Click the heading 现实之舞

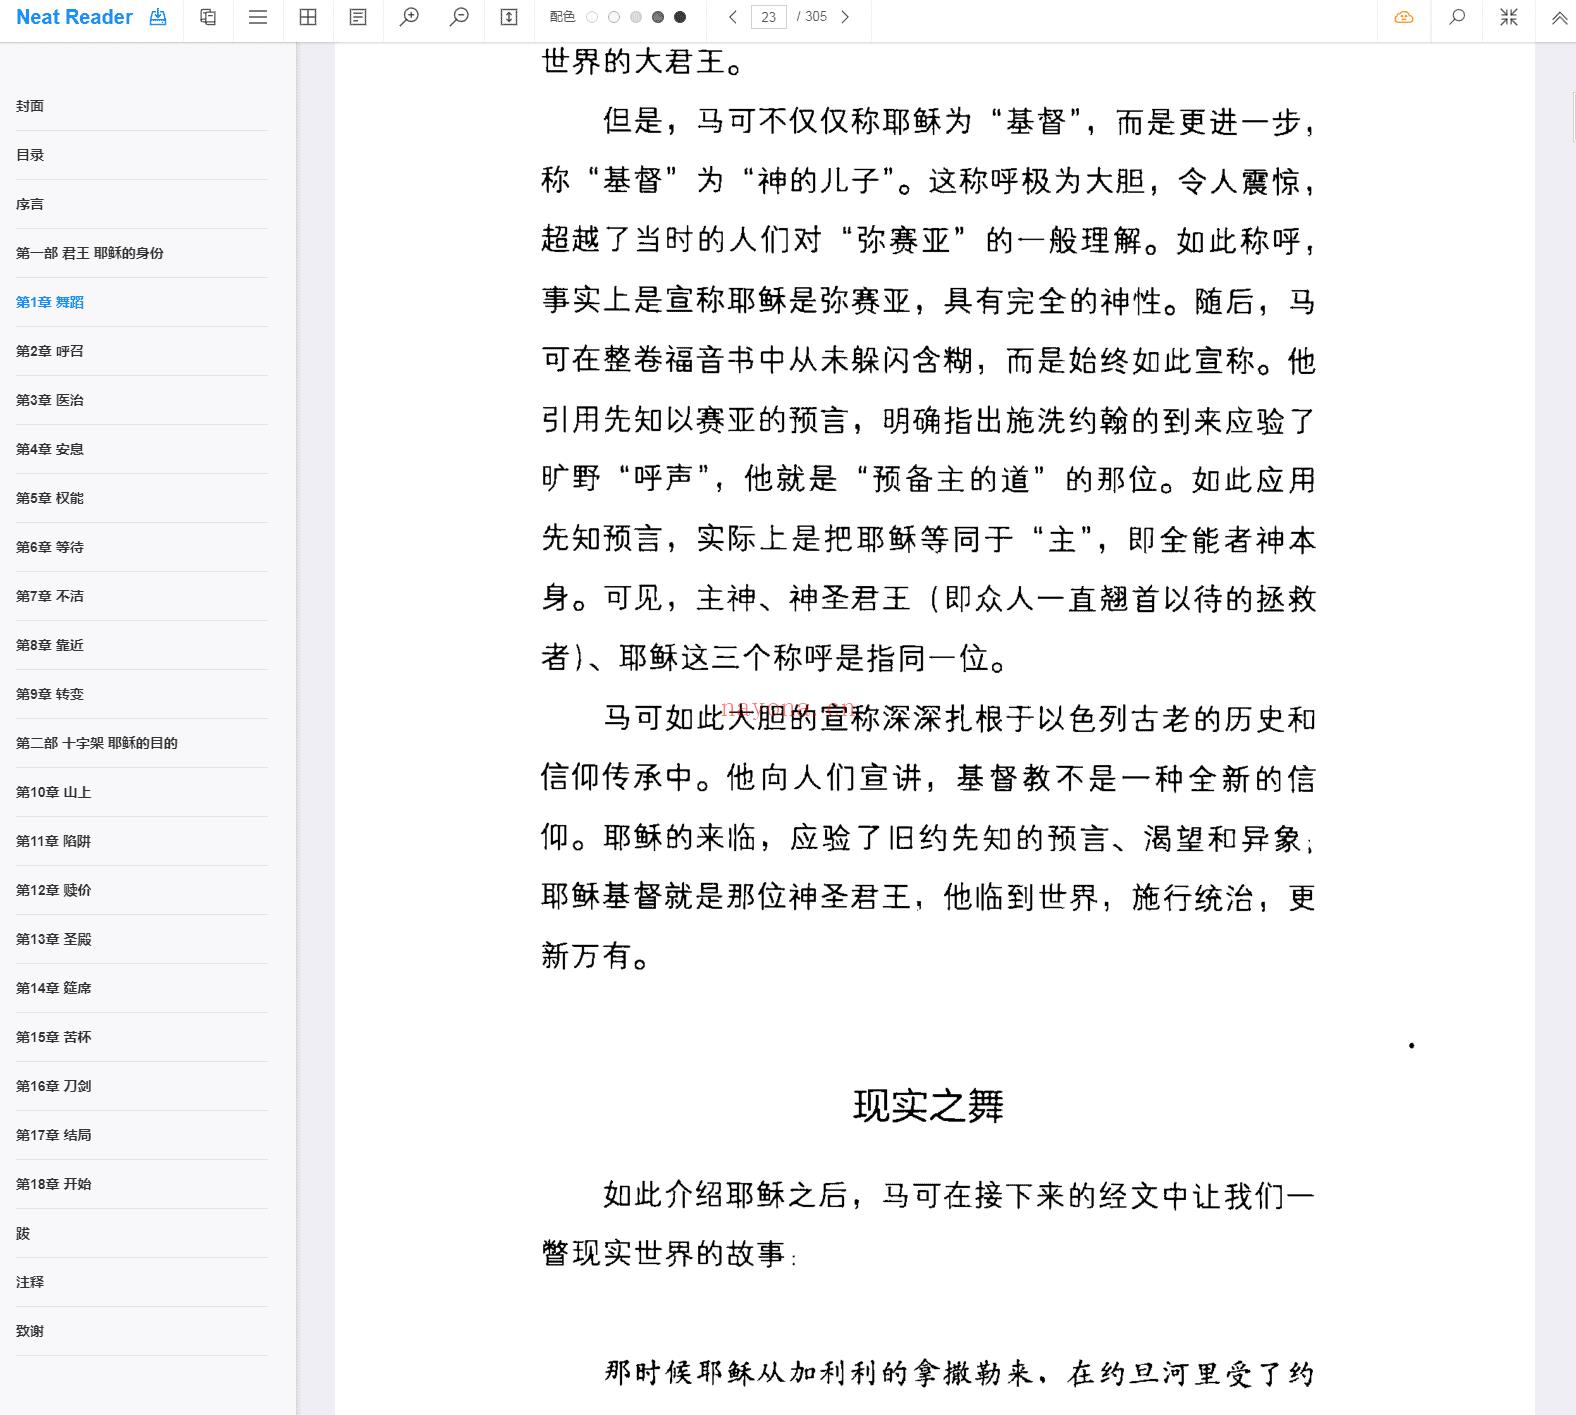pyautogui.click(x=928, y=1106)
